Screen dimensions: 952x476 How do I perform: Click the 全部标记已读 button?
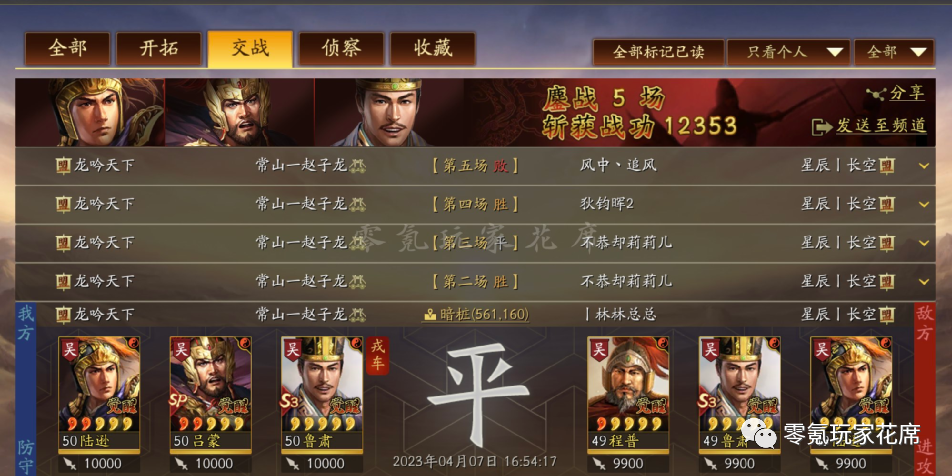point(658,52)
